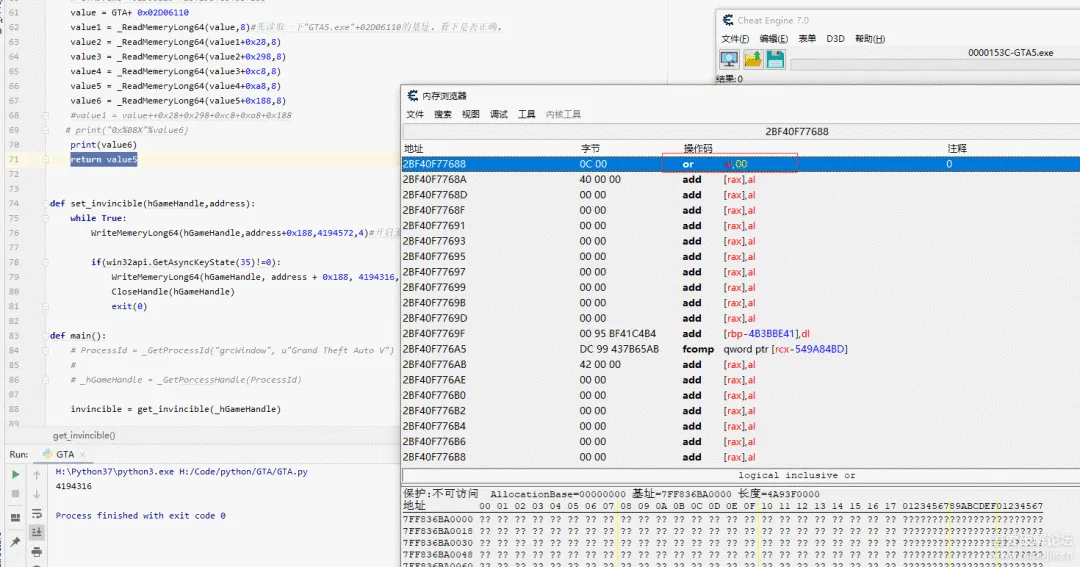Viewport: 1080px width, 567px height.
Task: Click the pin tab icon in Run panel
Action: click(x=15, y=542)
